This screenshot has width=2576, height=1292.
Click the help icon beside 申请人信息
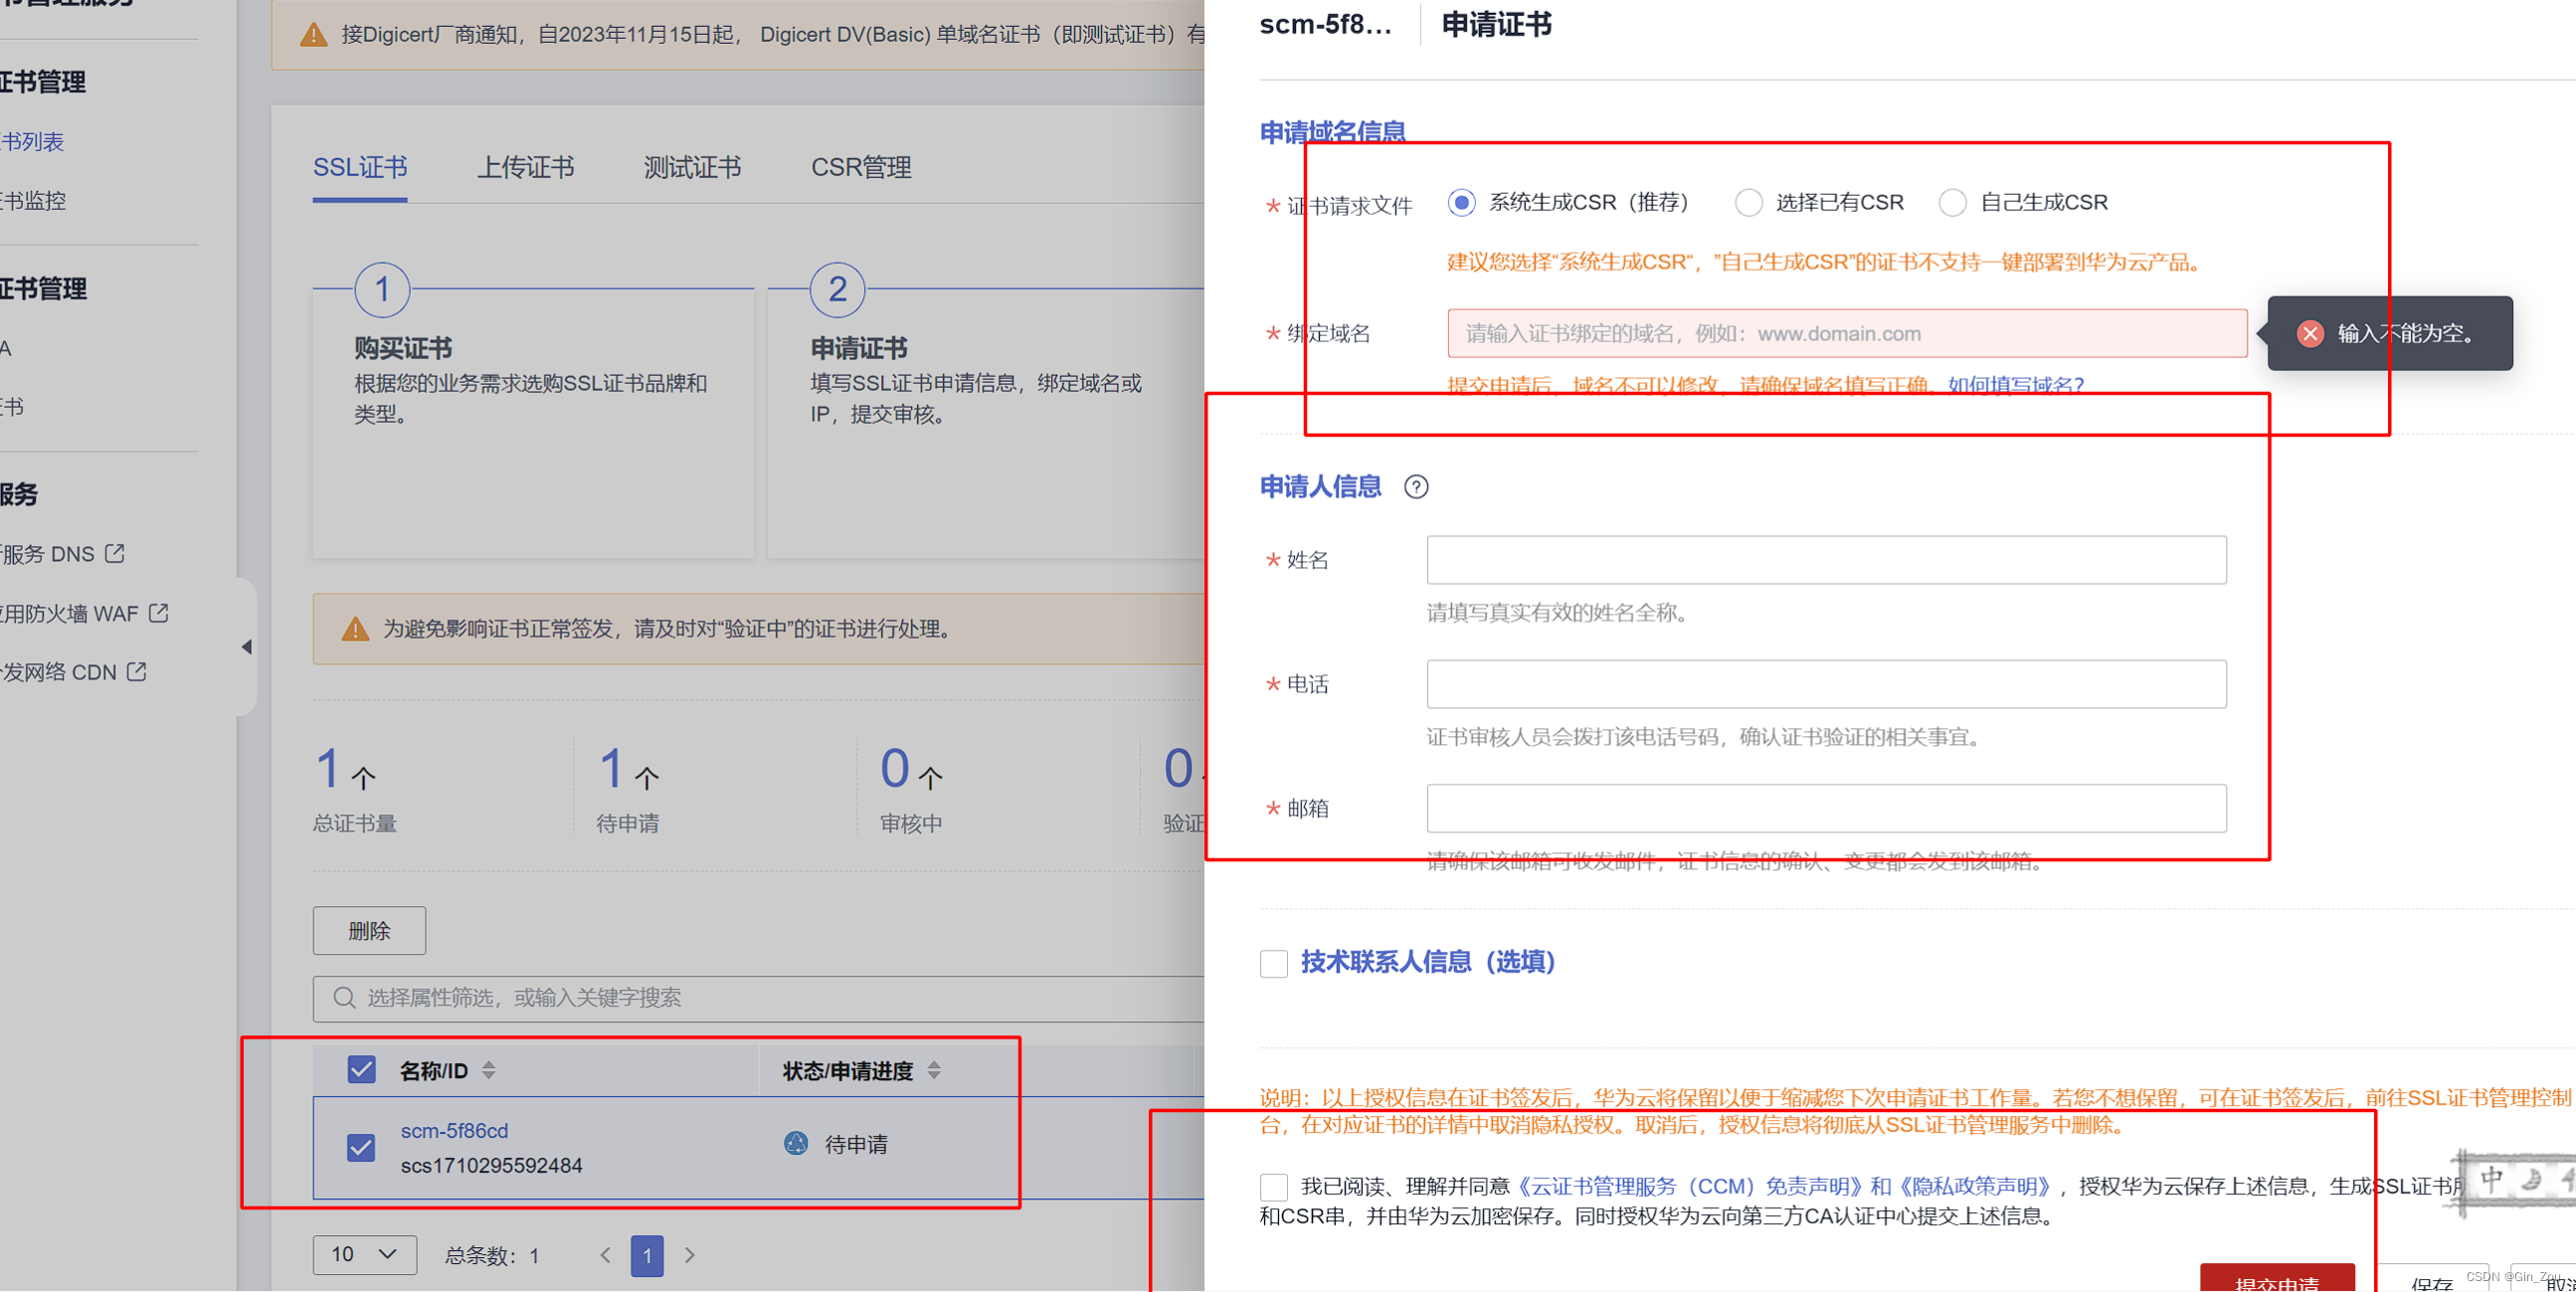pos(1415,487)
